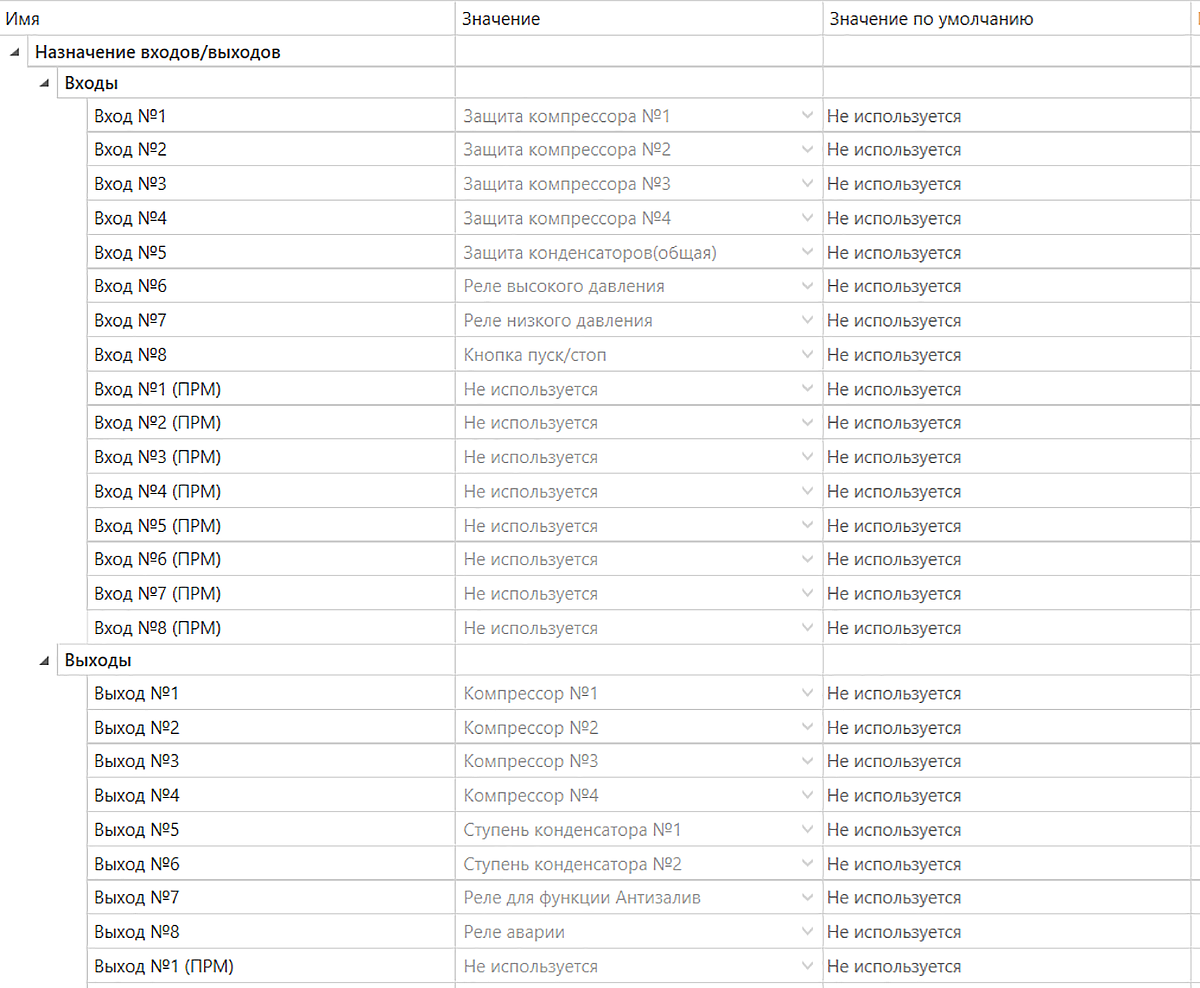This screenshot has height=988, width=1200.
Task: Open dropdown for Вход №1 value
Action: 808,116
